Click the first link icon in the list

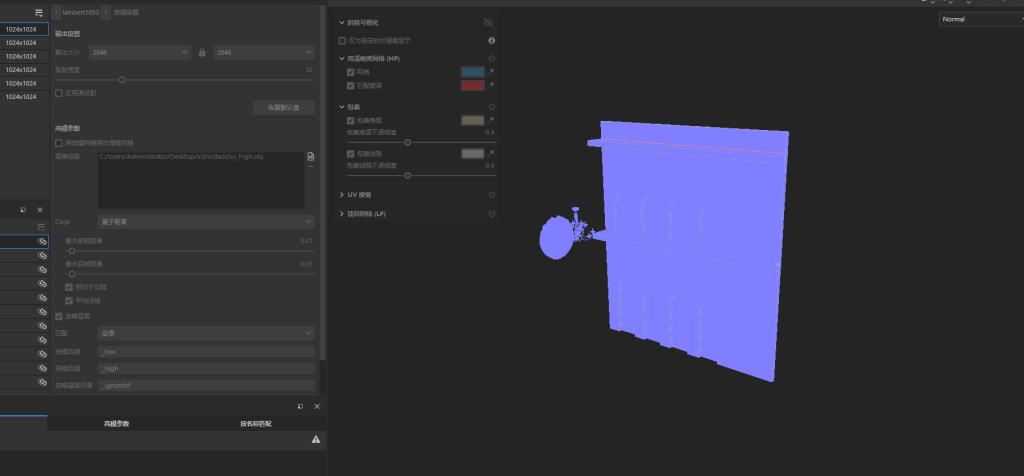(x=42, y=242)
